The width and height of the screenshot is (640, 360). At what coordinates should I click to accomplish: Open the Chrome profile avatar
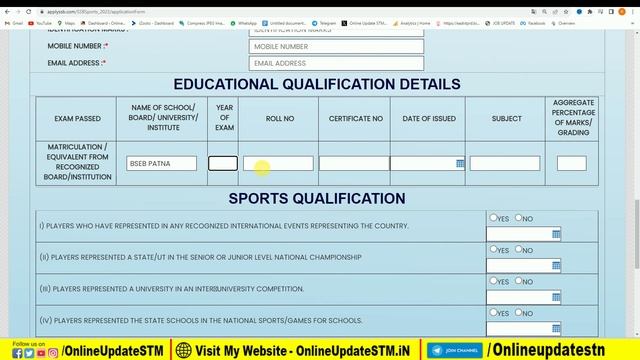622,12
